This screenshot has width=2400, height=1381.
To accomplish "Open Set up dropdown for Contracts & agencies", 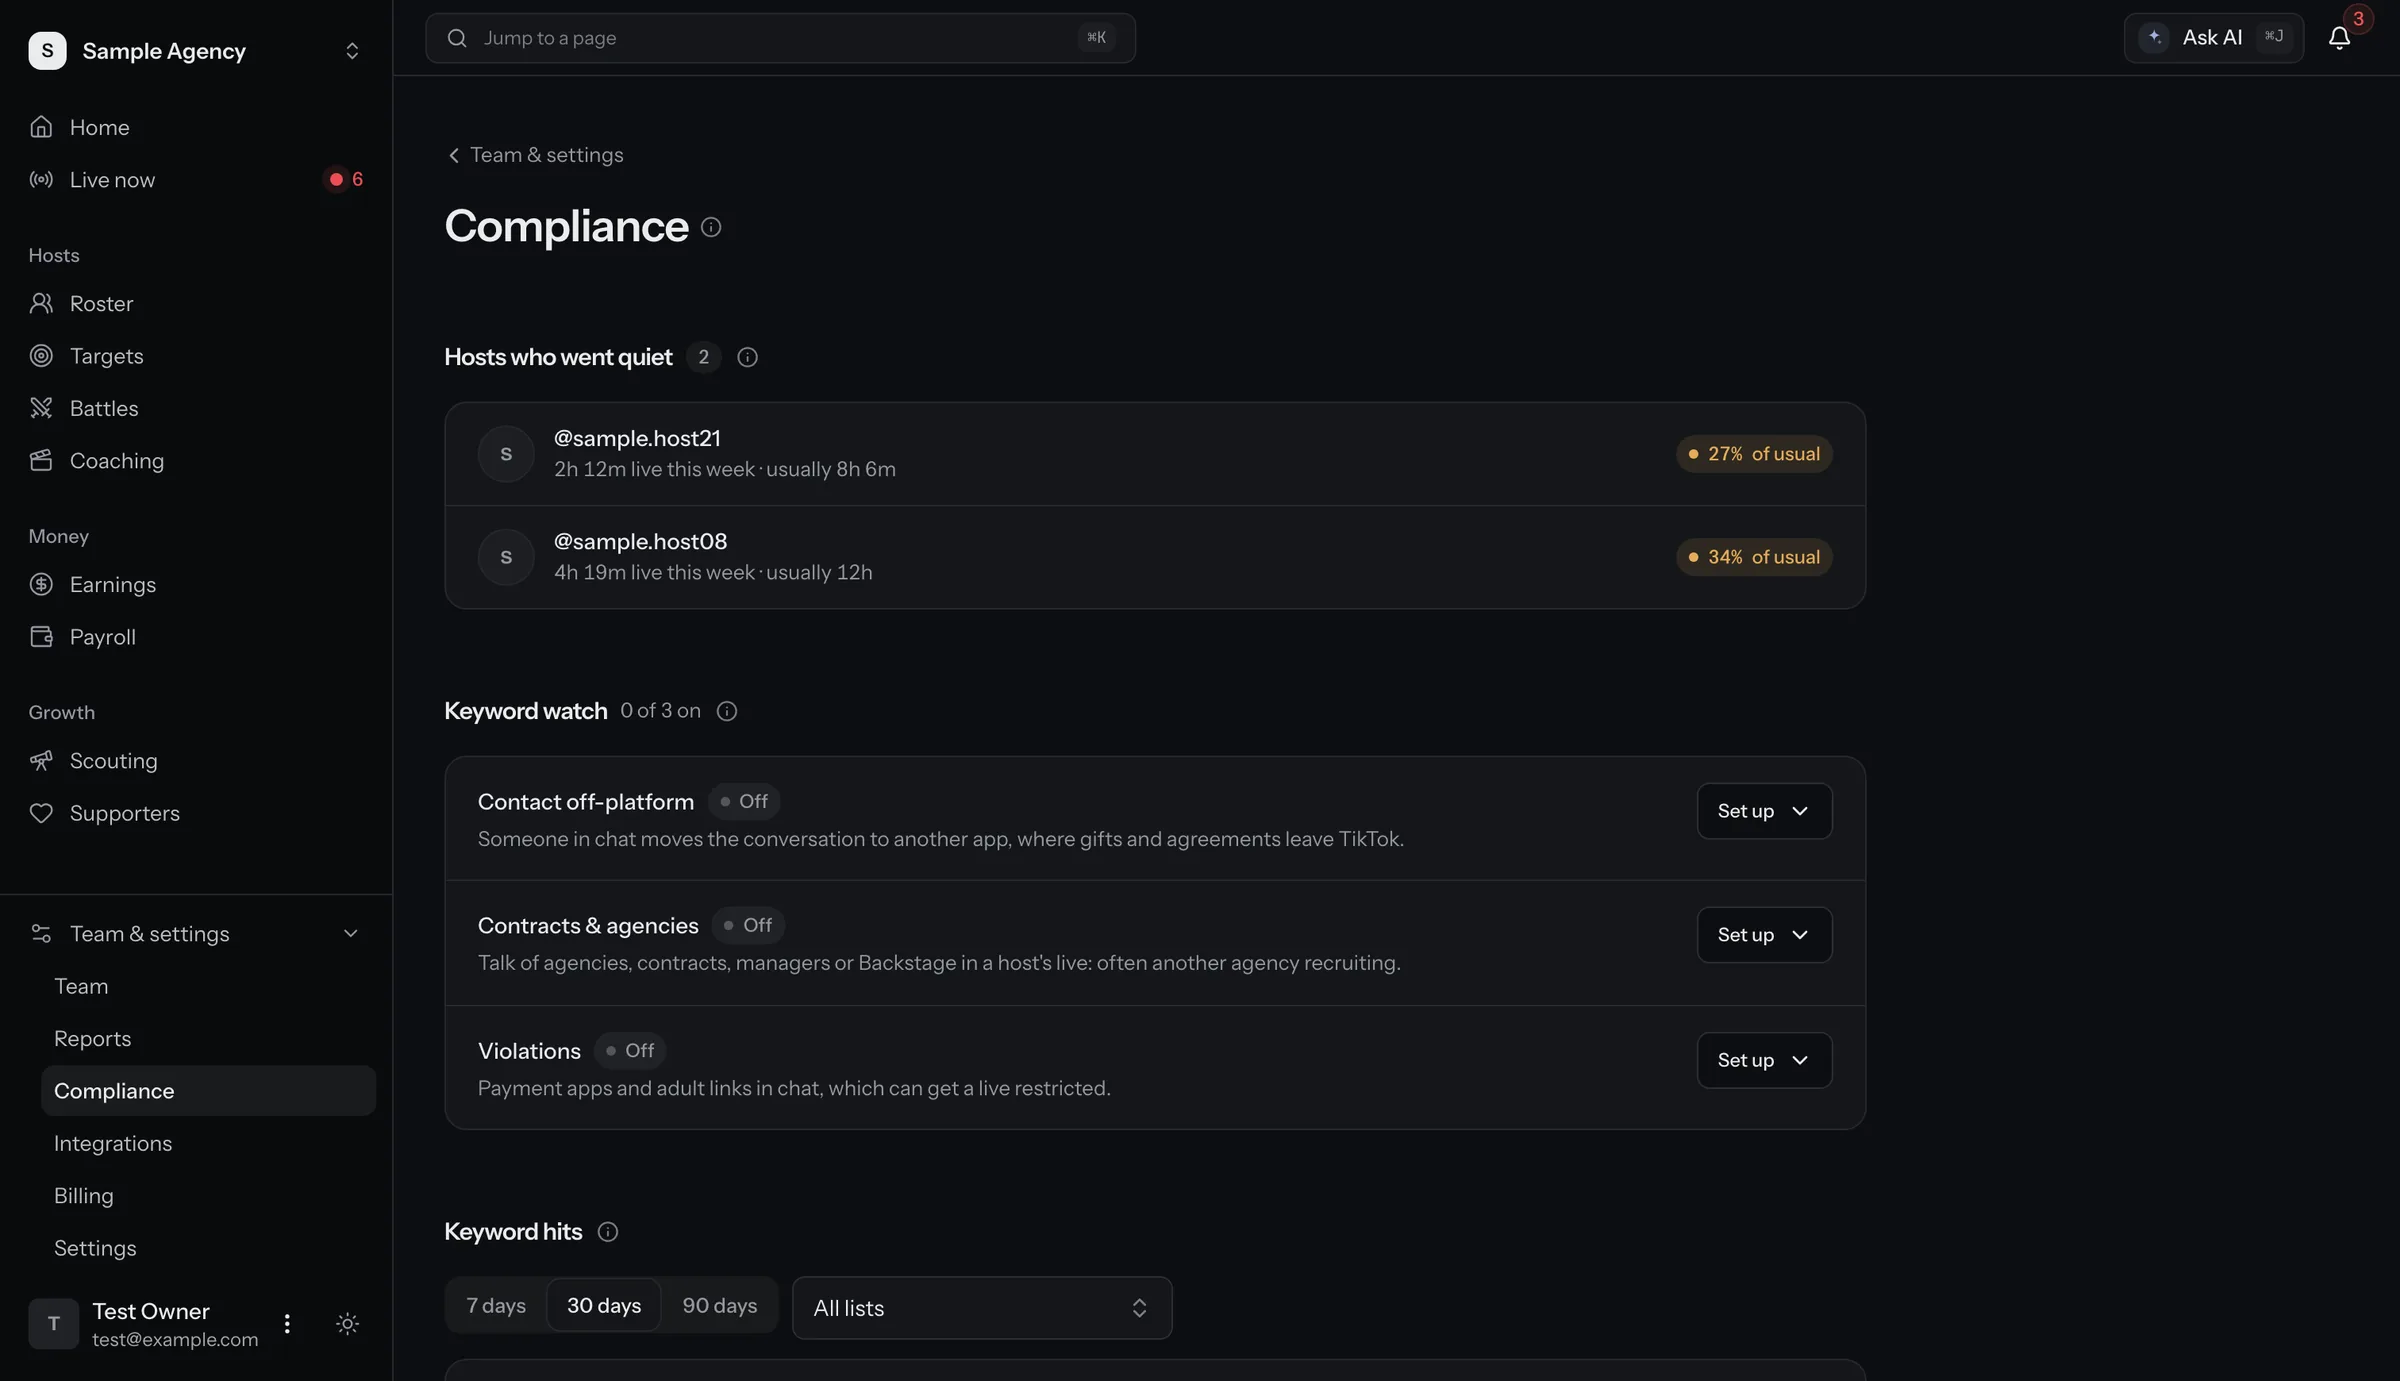I will coord(1764,935).
